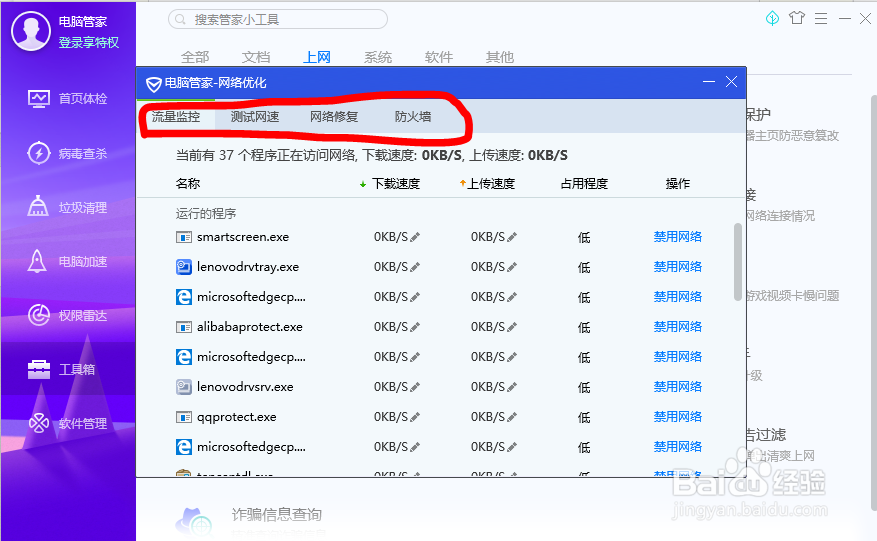This screenshot has width=877, height=541.
Task: Minimize the 网络优化 dialog
Action: click(709, 82)
